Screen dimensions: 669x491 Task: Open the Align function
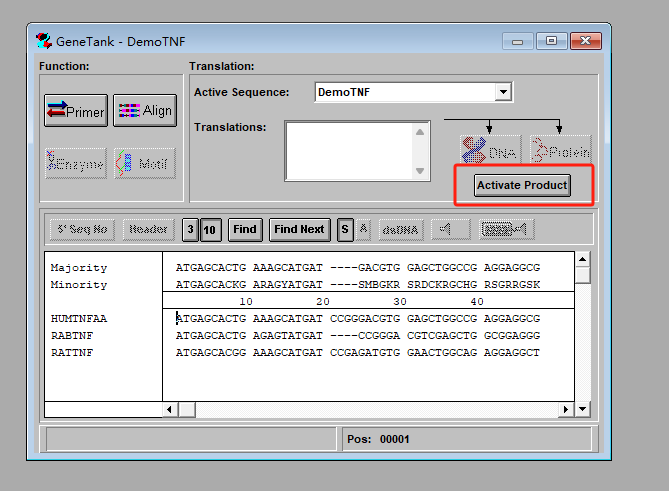[x=145, y=111]
